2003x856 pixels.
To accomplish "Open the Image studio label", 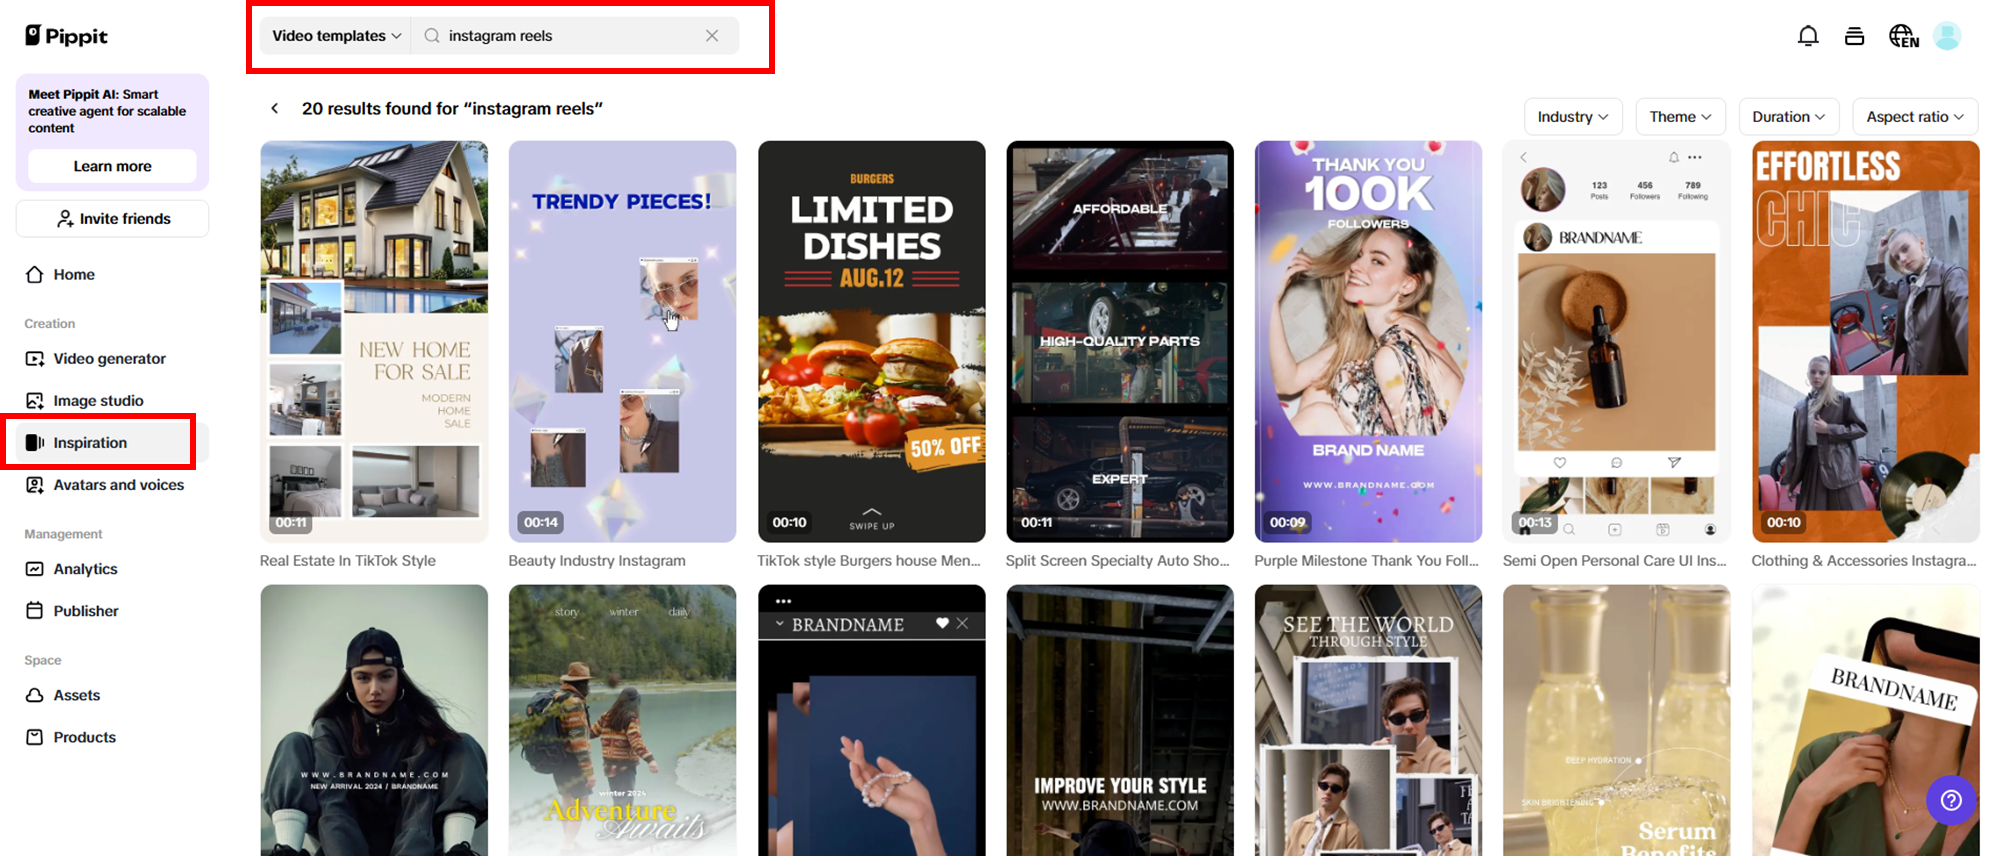I will click(98, 400).
